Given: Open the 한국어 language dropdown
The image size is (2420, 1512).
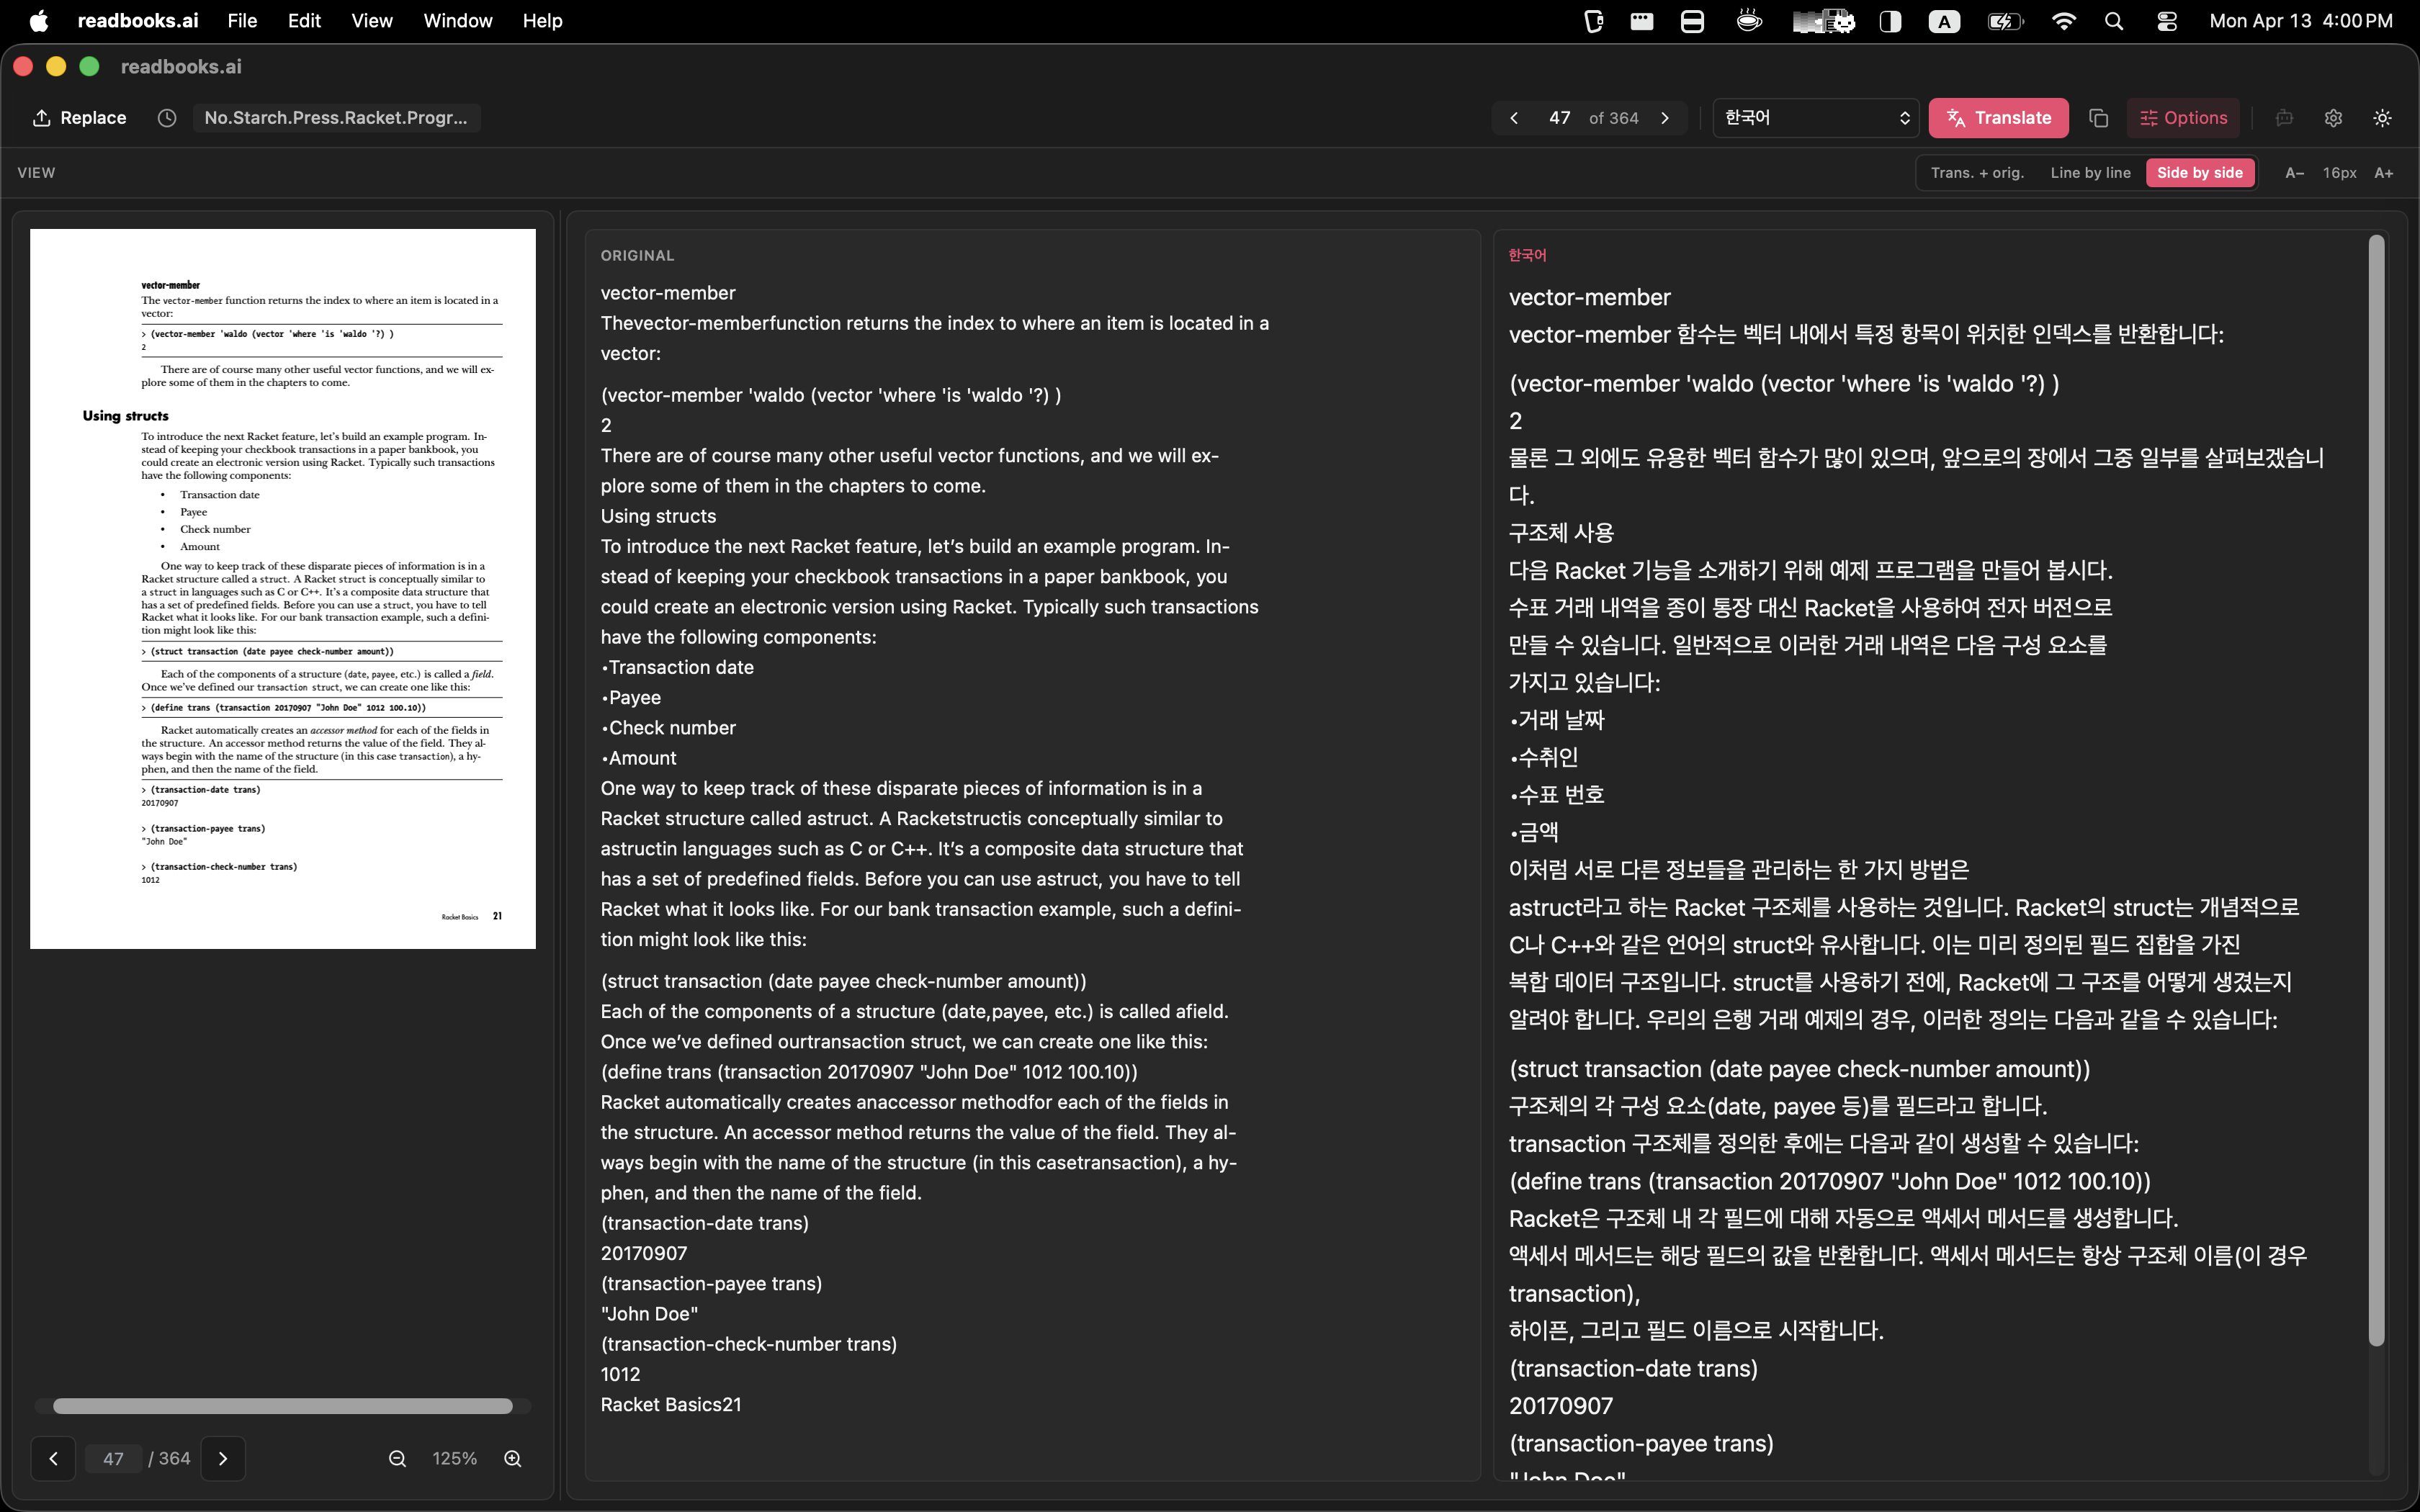Looking at the screenshot, I should point(1815,117).
